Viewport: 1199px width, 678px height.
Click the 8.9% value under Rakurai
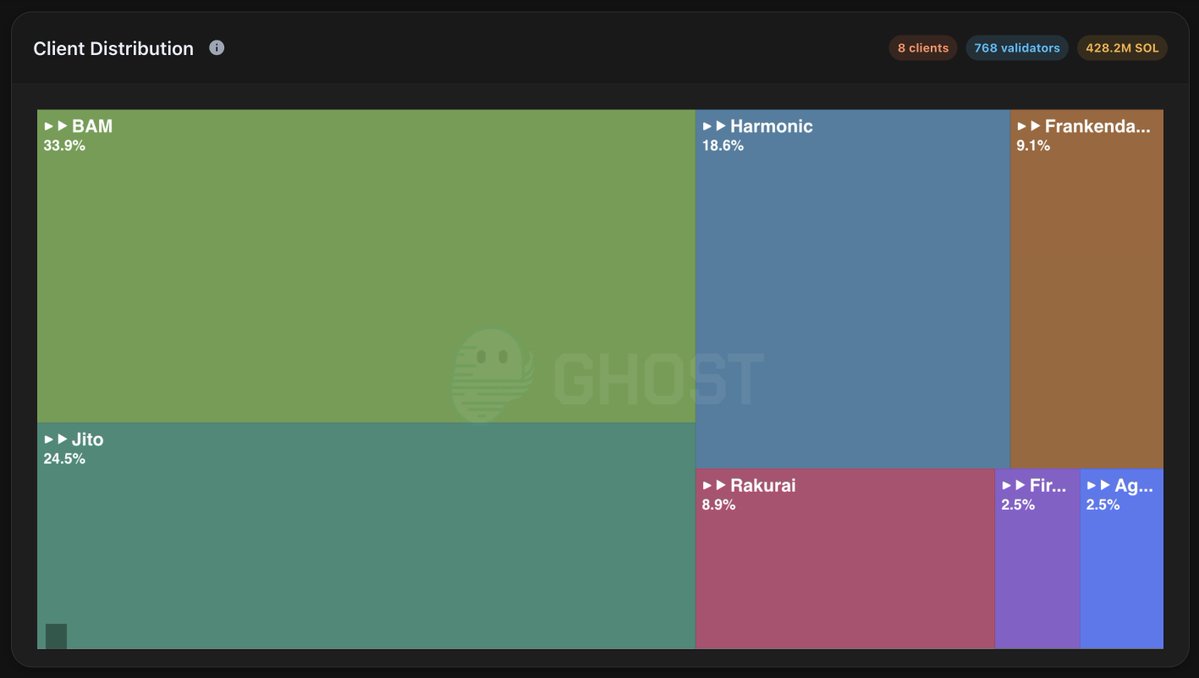719,505
